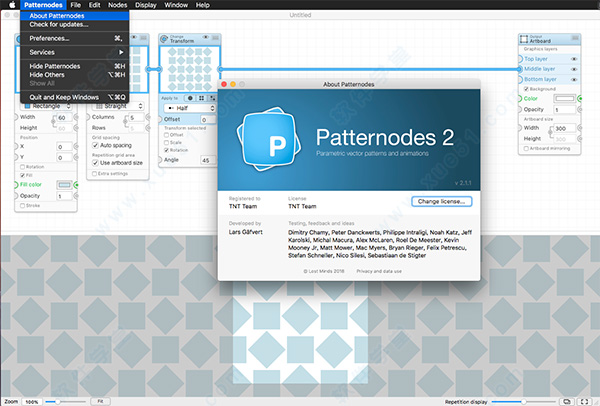600x406 pixels.
Task: Choose Quit and Keep Windows
Action: coord(75,97)
